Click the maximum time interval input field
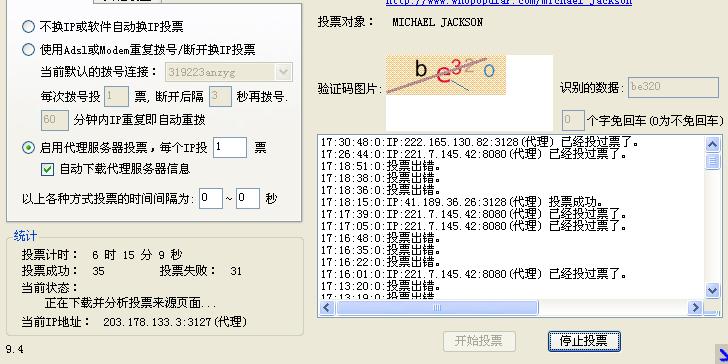Image resolution: width=728 pixels, height=364 pixels. [x=247, y=198]
